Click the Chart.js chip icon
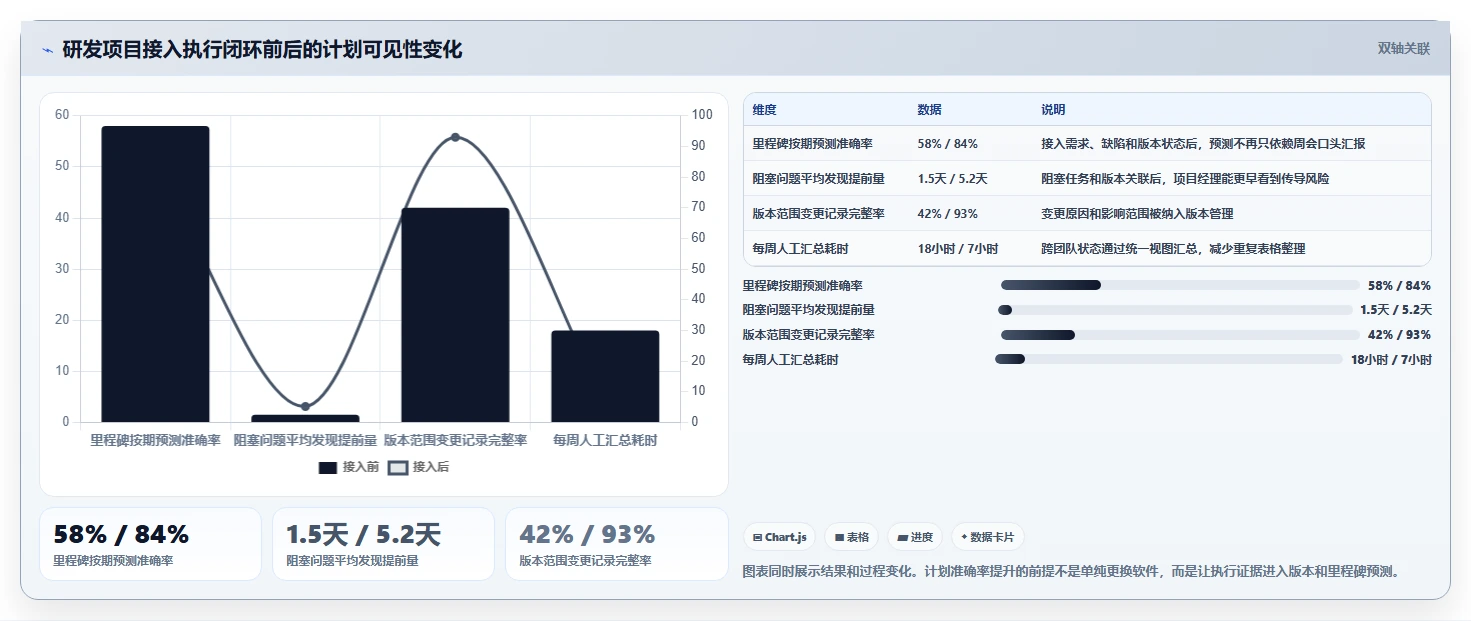 [x=758, y=537]
